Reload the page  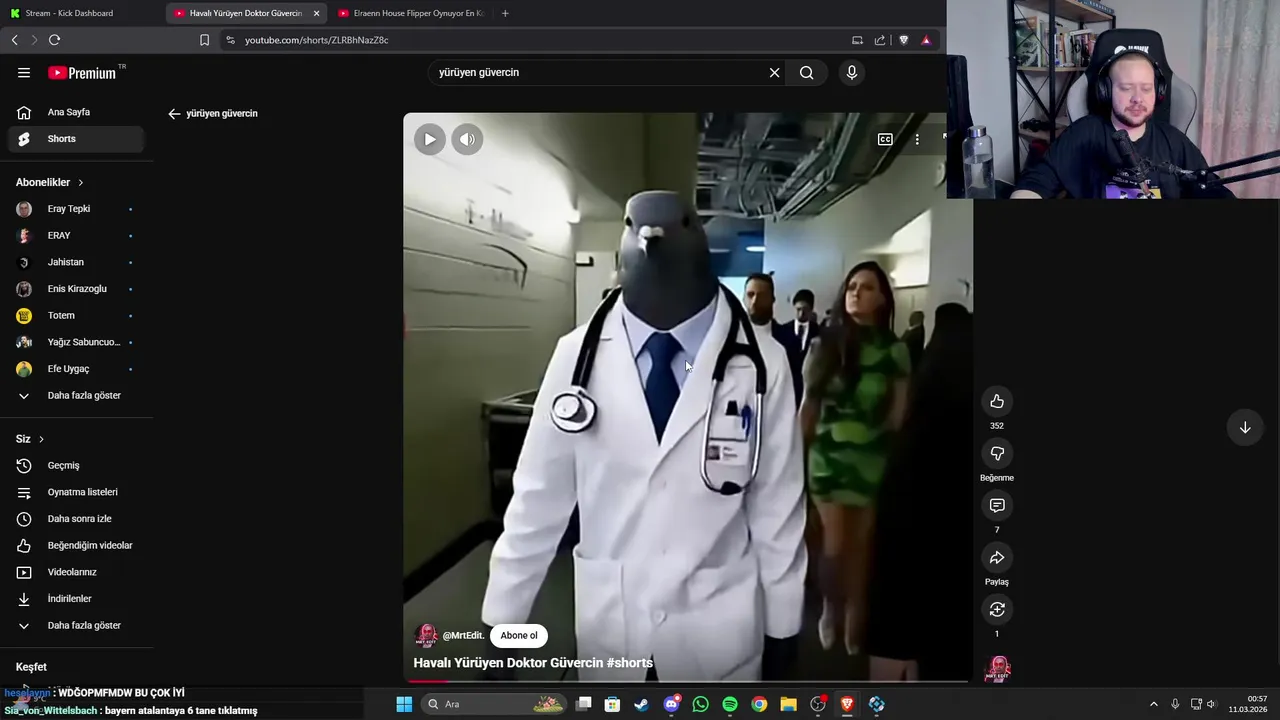tap(54, 40)
